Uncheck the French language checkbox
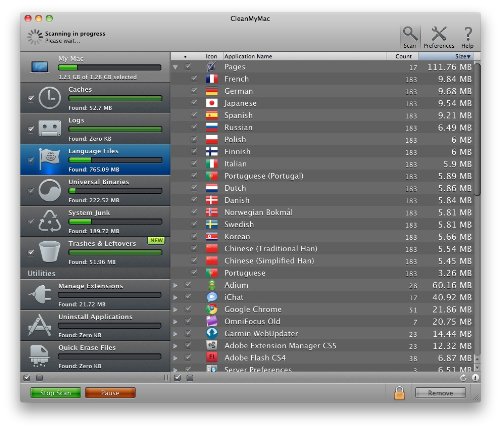The height and width of the screenshot is (429, 500). 194,78
